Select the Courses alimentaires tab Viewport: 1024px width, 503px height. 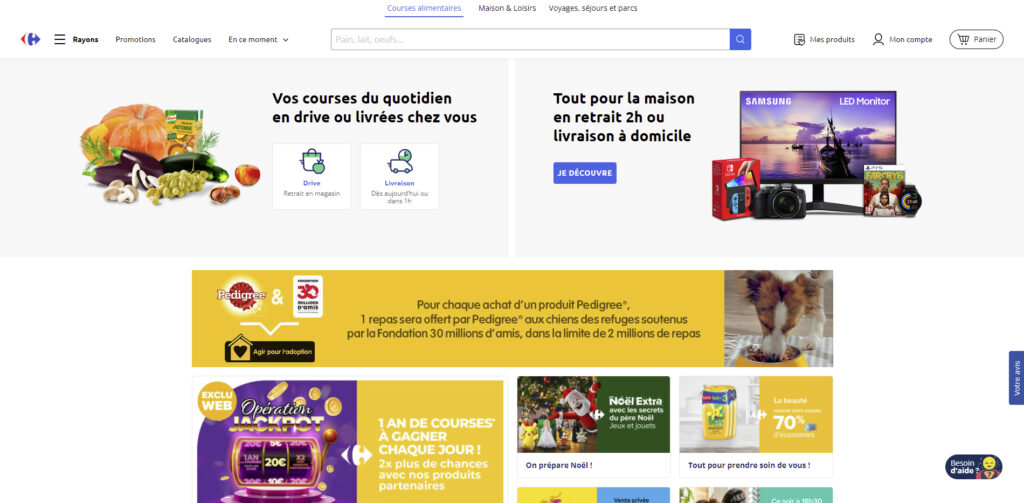click(424, 8)
